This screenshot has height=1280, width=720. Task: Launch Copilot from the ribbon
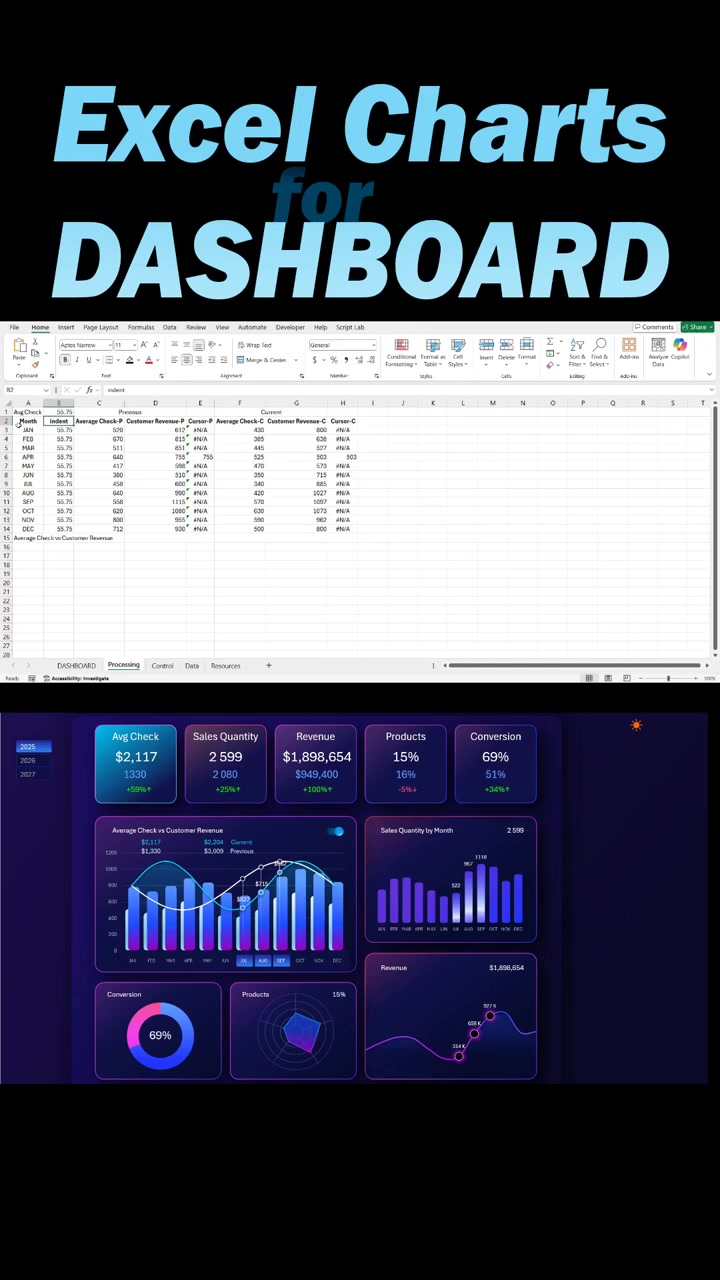coord(680,349)
